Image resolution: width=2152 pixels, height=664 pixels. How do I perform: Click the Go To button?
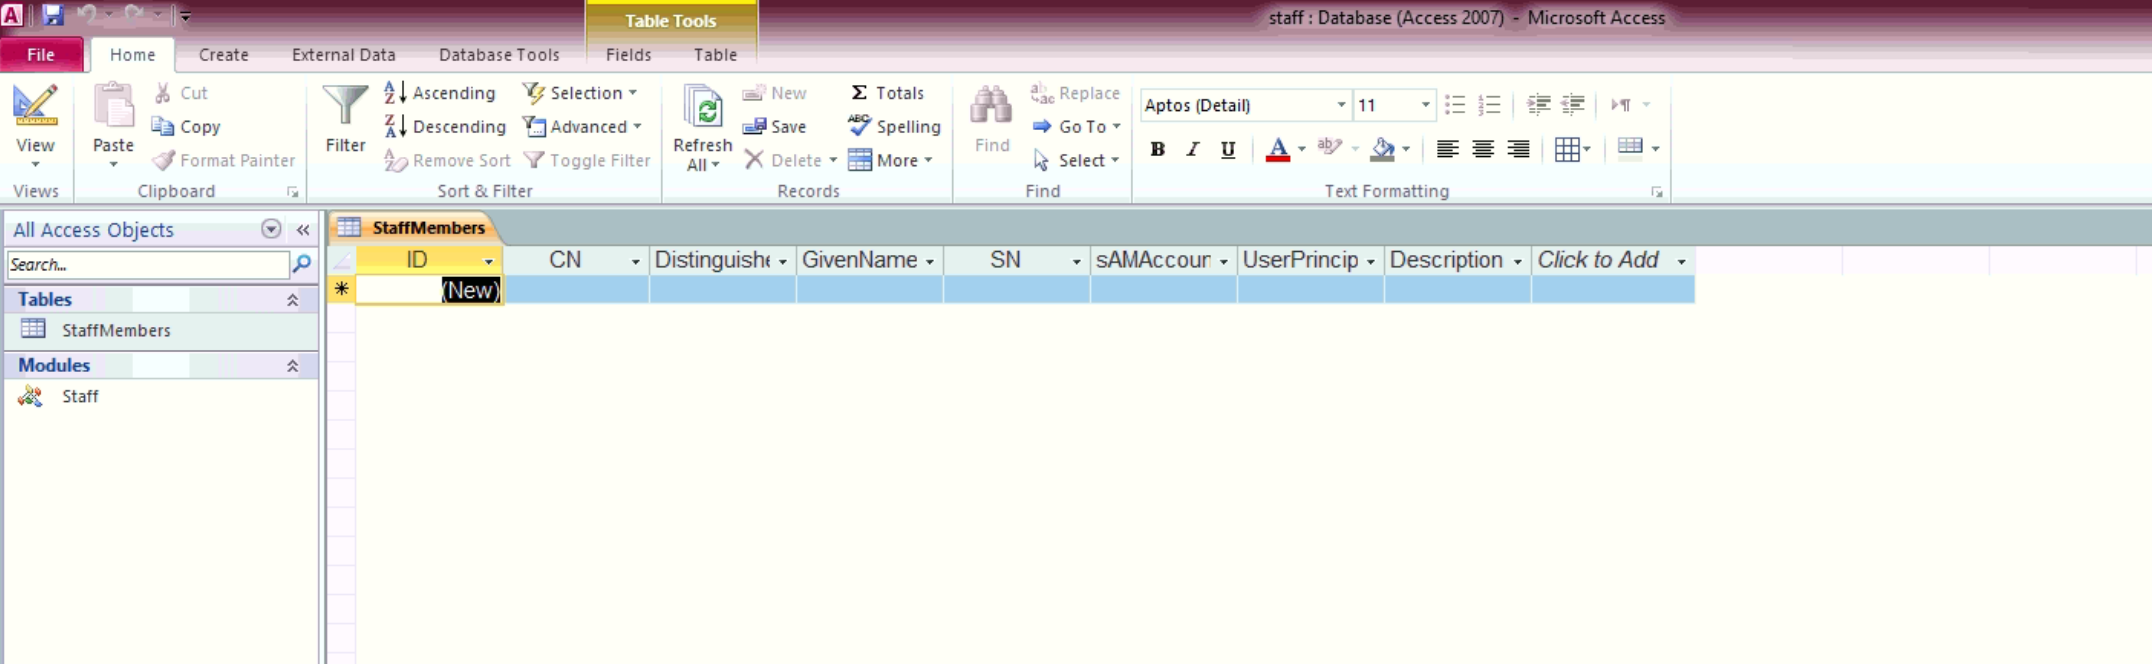coord(1076,127)
